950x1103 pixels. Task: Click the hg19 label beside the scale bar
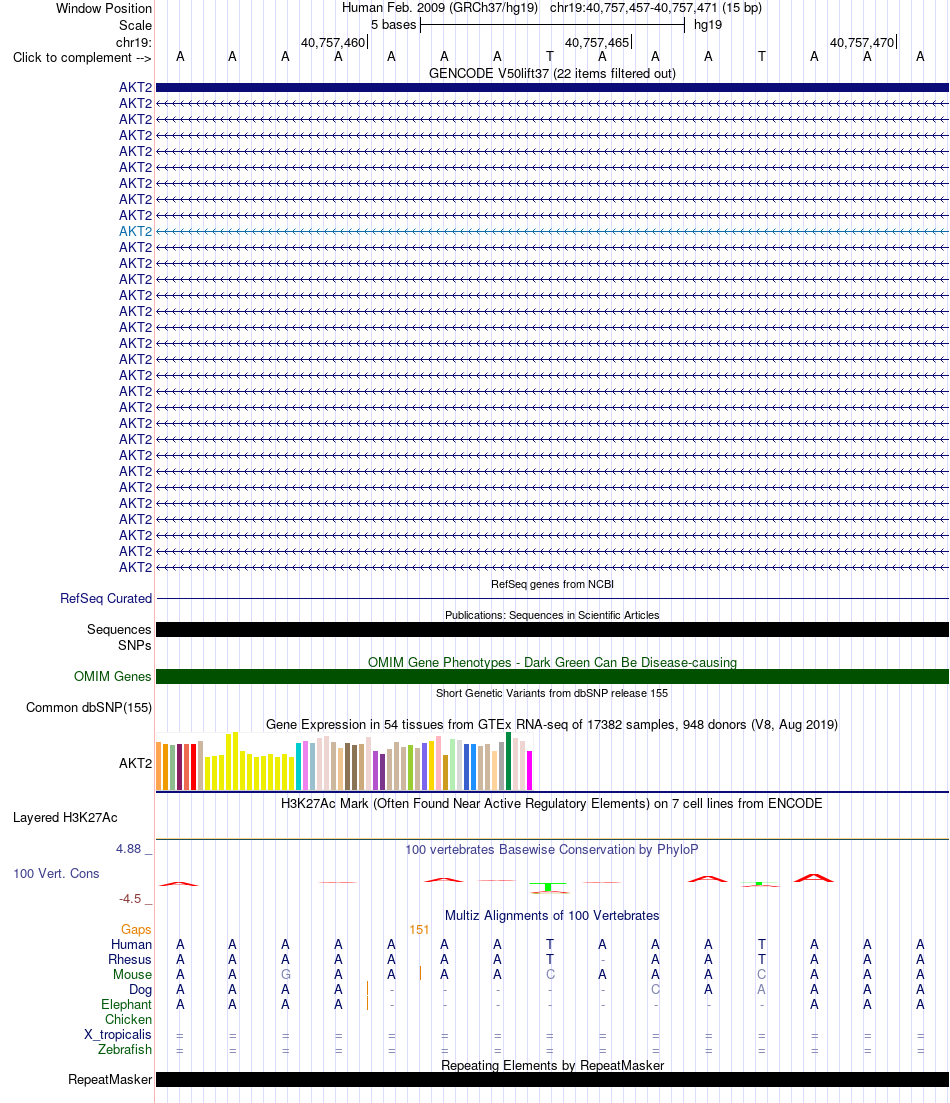(x=708, y=25)
